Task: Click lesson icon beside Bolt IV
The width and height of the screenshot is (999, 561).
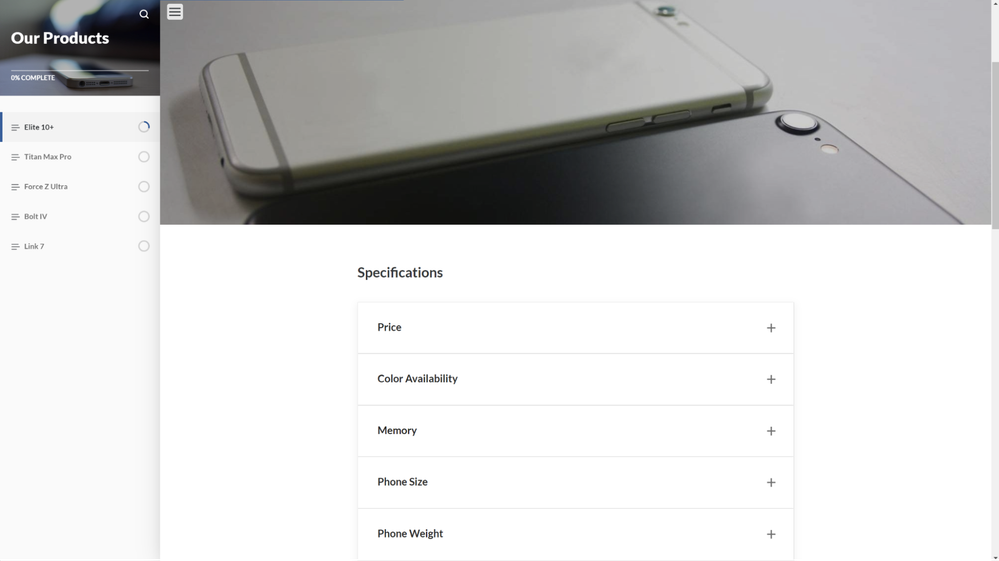Action: pos(15,217)
